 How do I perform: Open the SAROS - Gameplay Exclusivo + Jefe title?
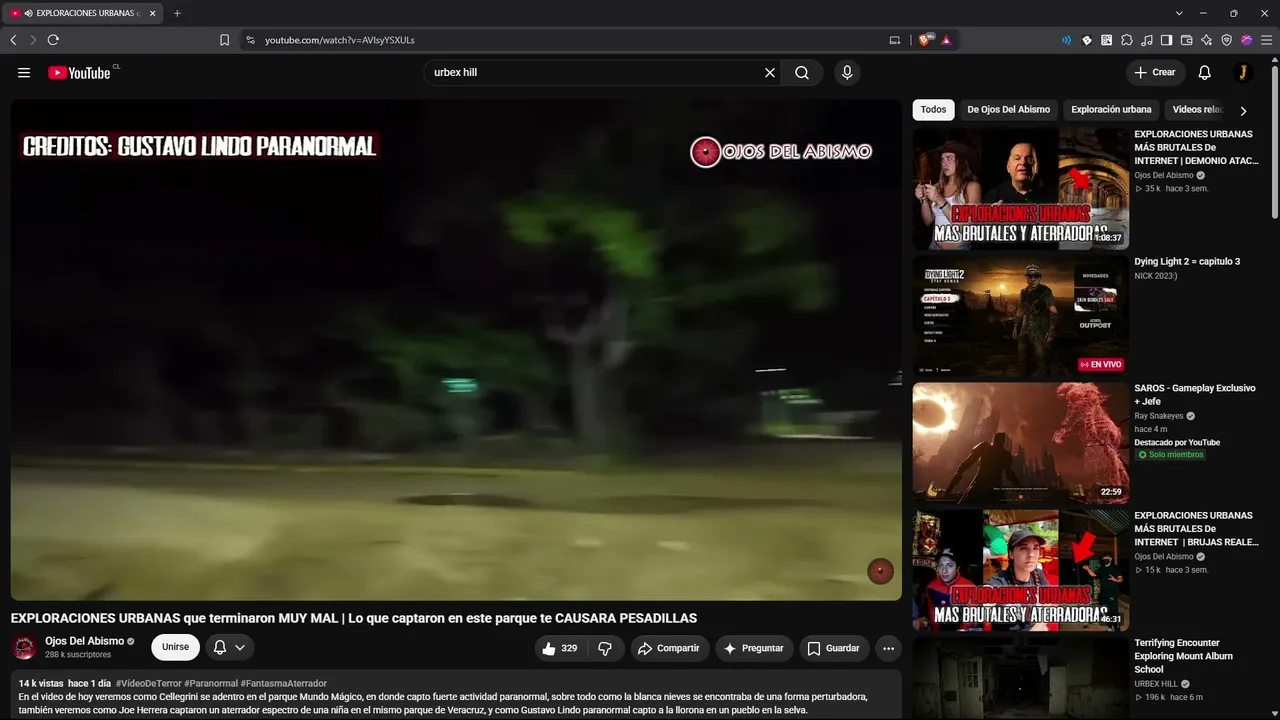(1194, 395)
